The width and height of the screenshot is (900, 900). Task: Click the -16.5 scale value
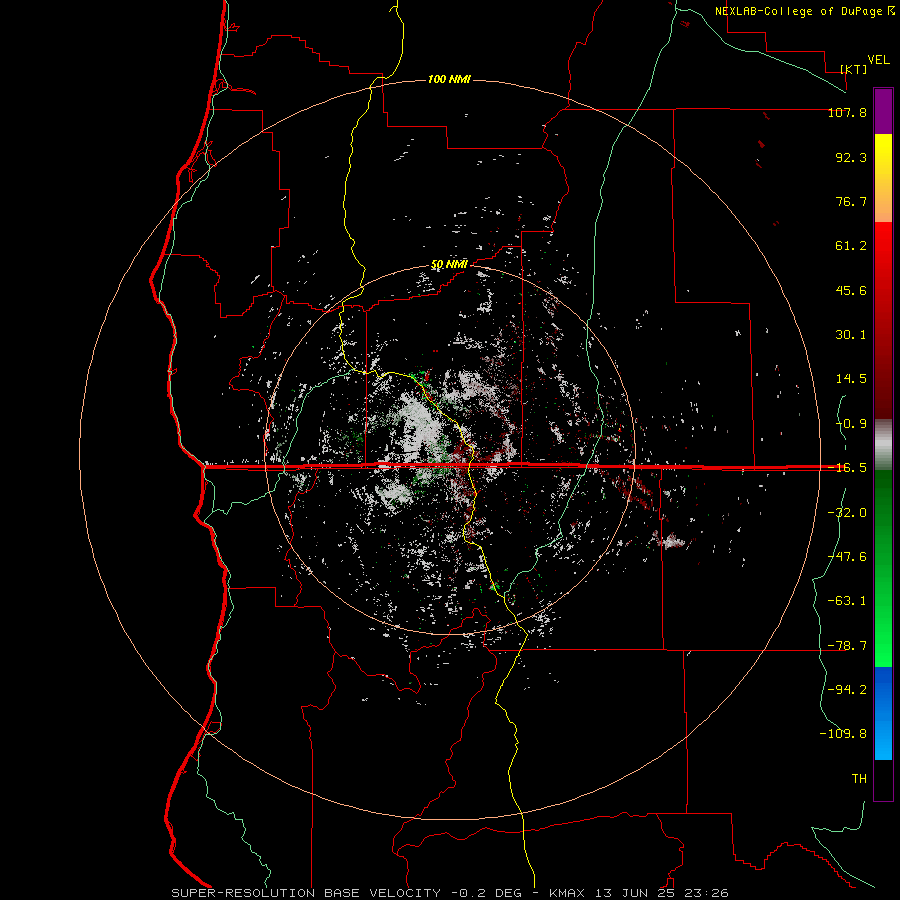(847, 468)
